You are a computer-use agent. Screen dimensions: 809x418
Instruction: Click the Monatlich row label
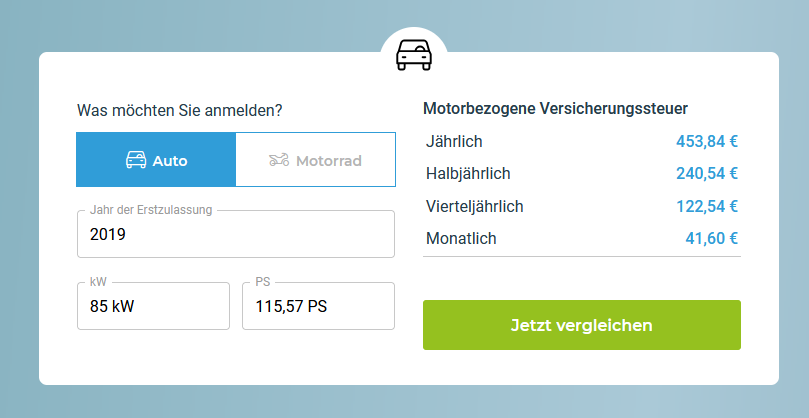coord(461,239)
